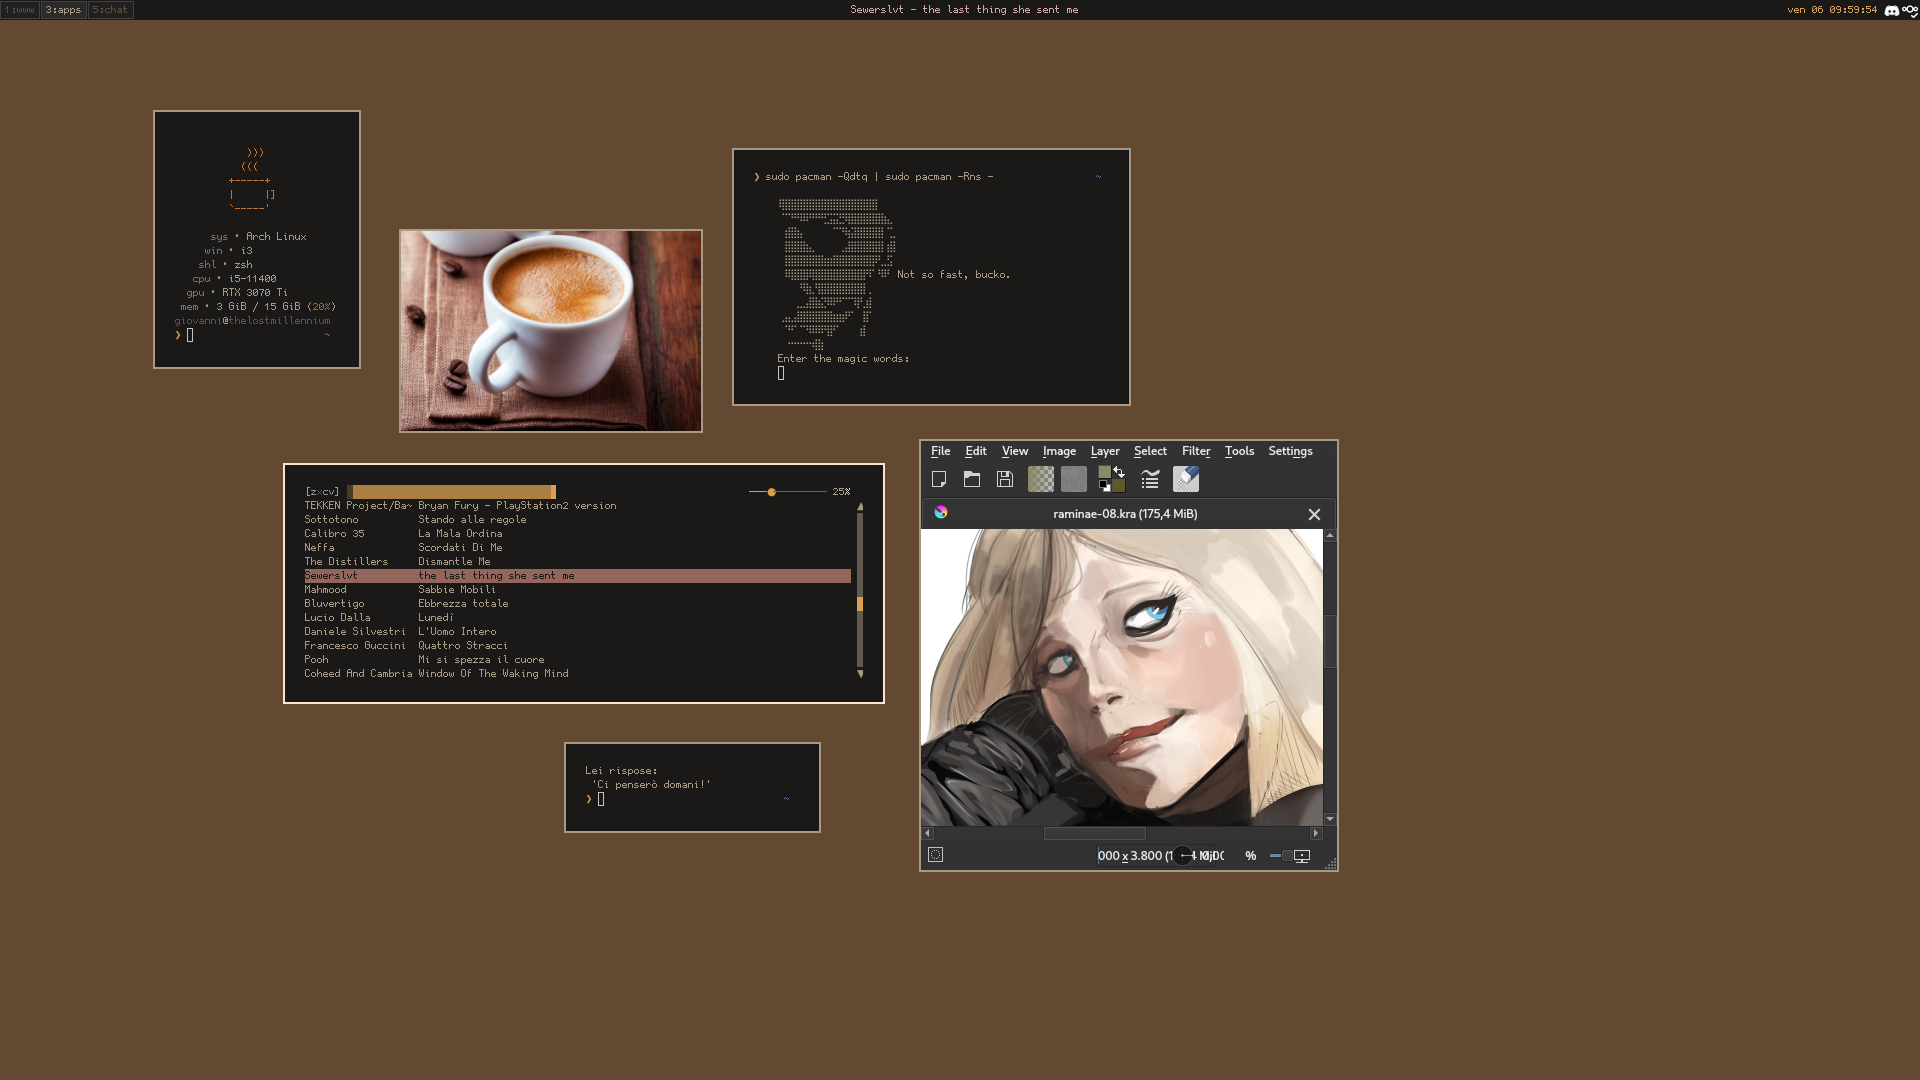Viewport: 1920px width, 1080px height.
Task: Click the canvas scroll-right arrow
Action: (x=1316, y=833)
